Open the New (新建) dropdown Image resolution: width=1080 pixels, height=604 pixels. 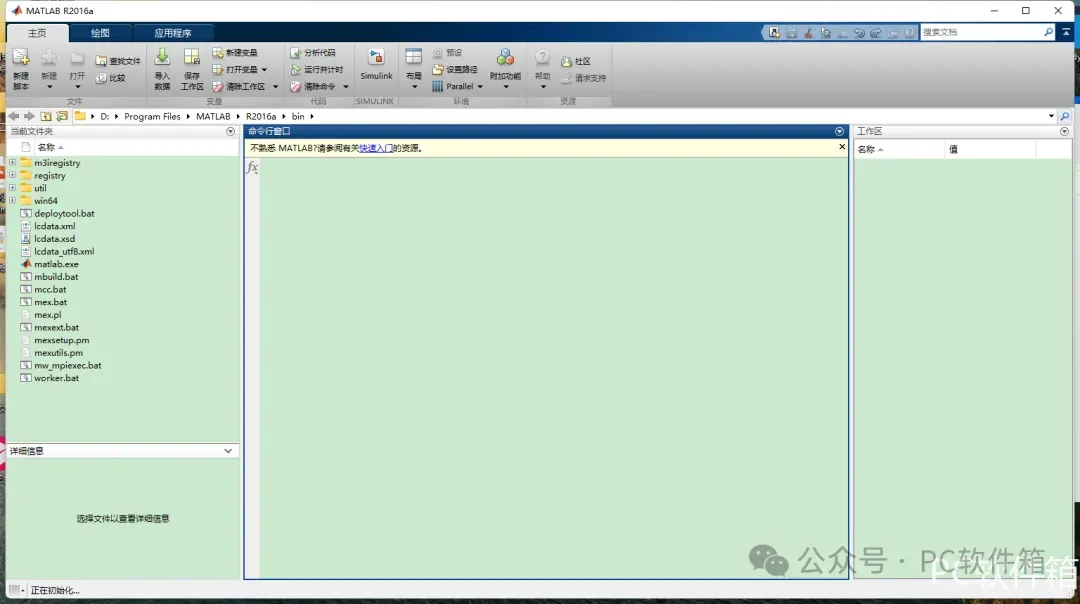pyautogui.click(x=49, y=87)
